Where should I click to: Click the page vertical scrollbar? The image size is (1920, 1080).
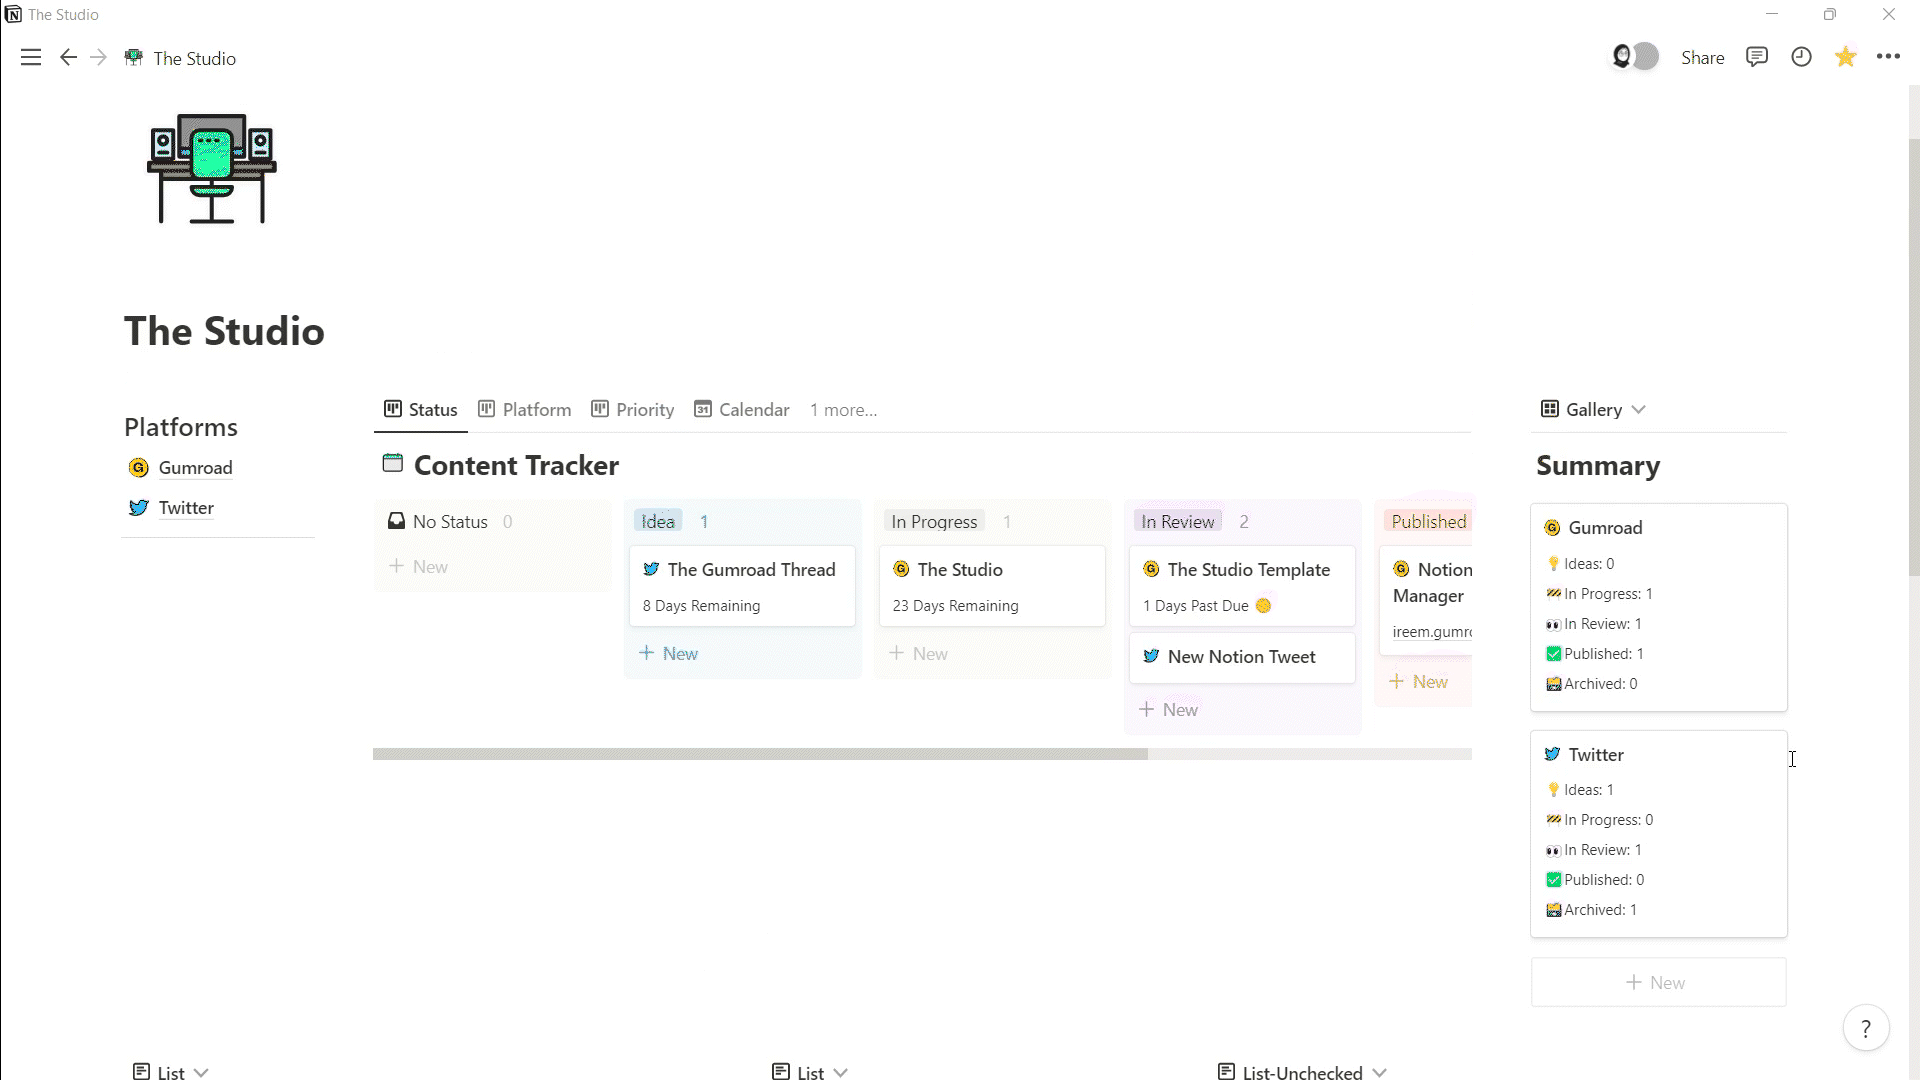[x=1913, y=355]
